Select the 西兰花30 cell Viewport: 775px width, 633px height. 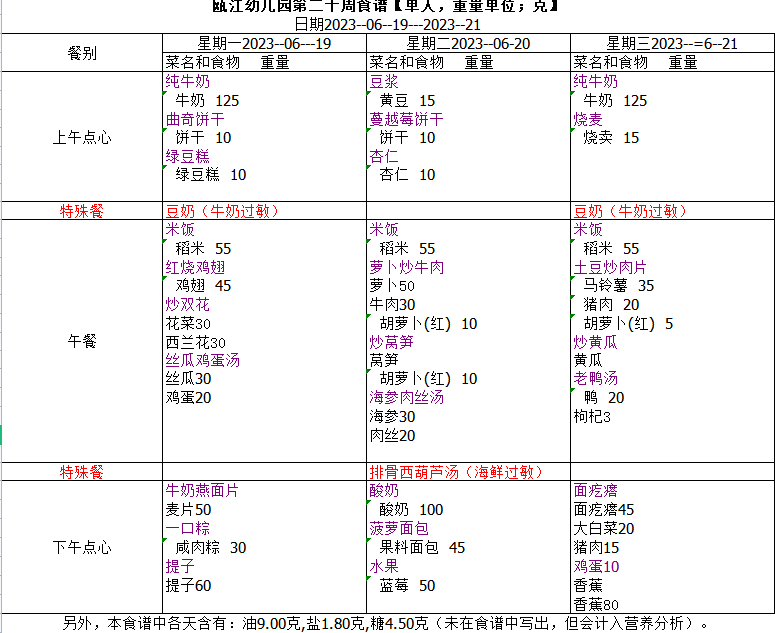195,342
